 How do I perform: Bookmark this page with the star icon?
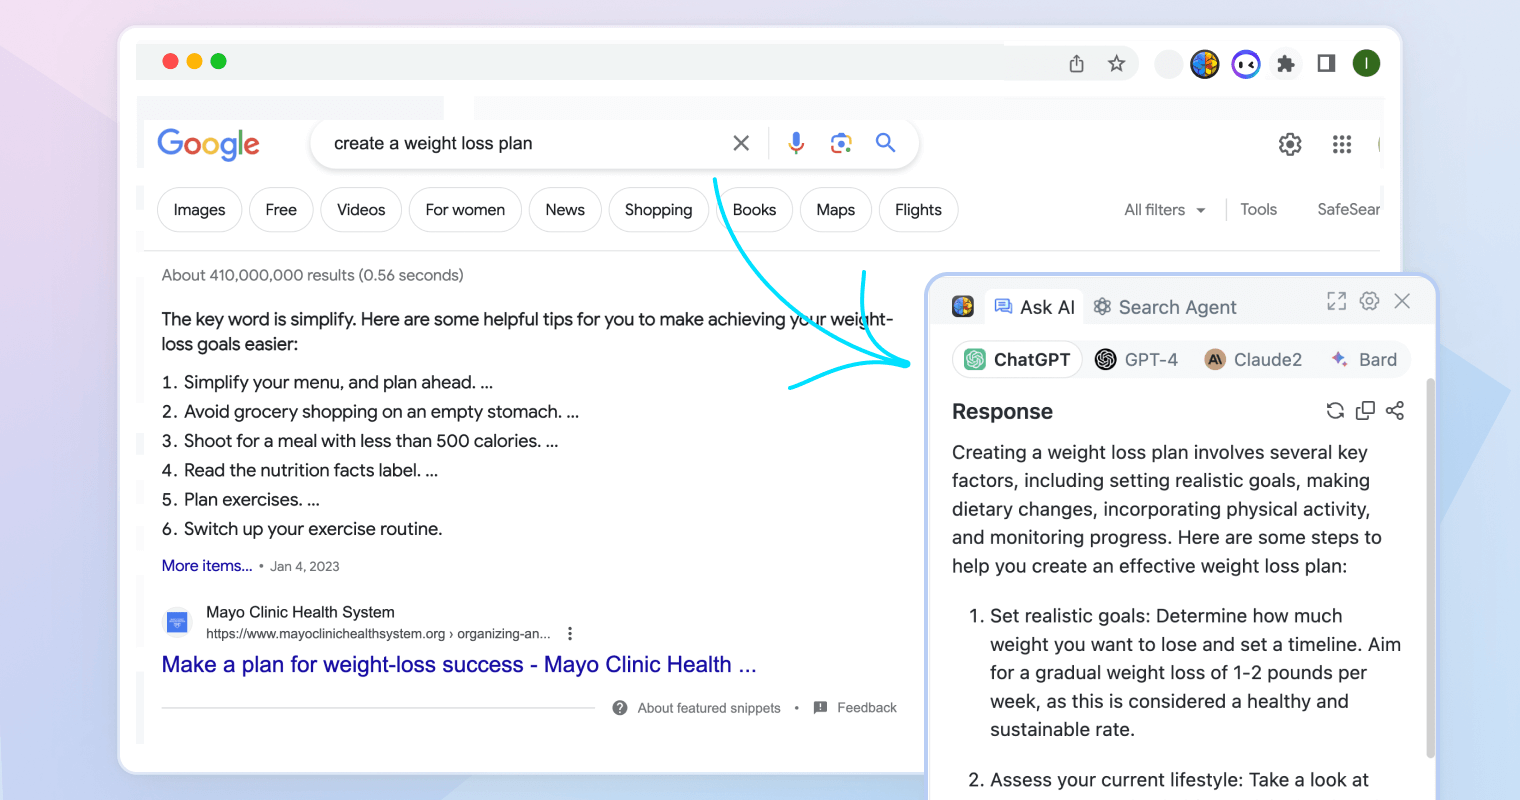(1116, 64)
